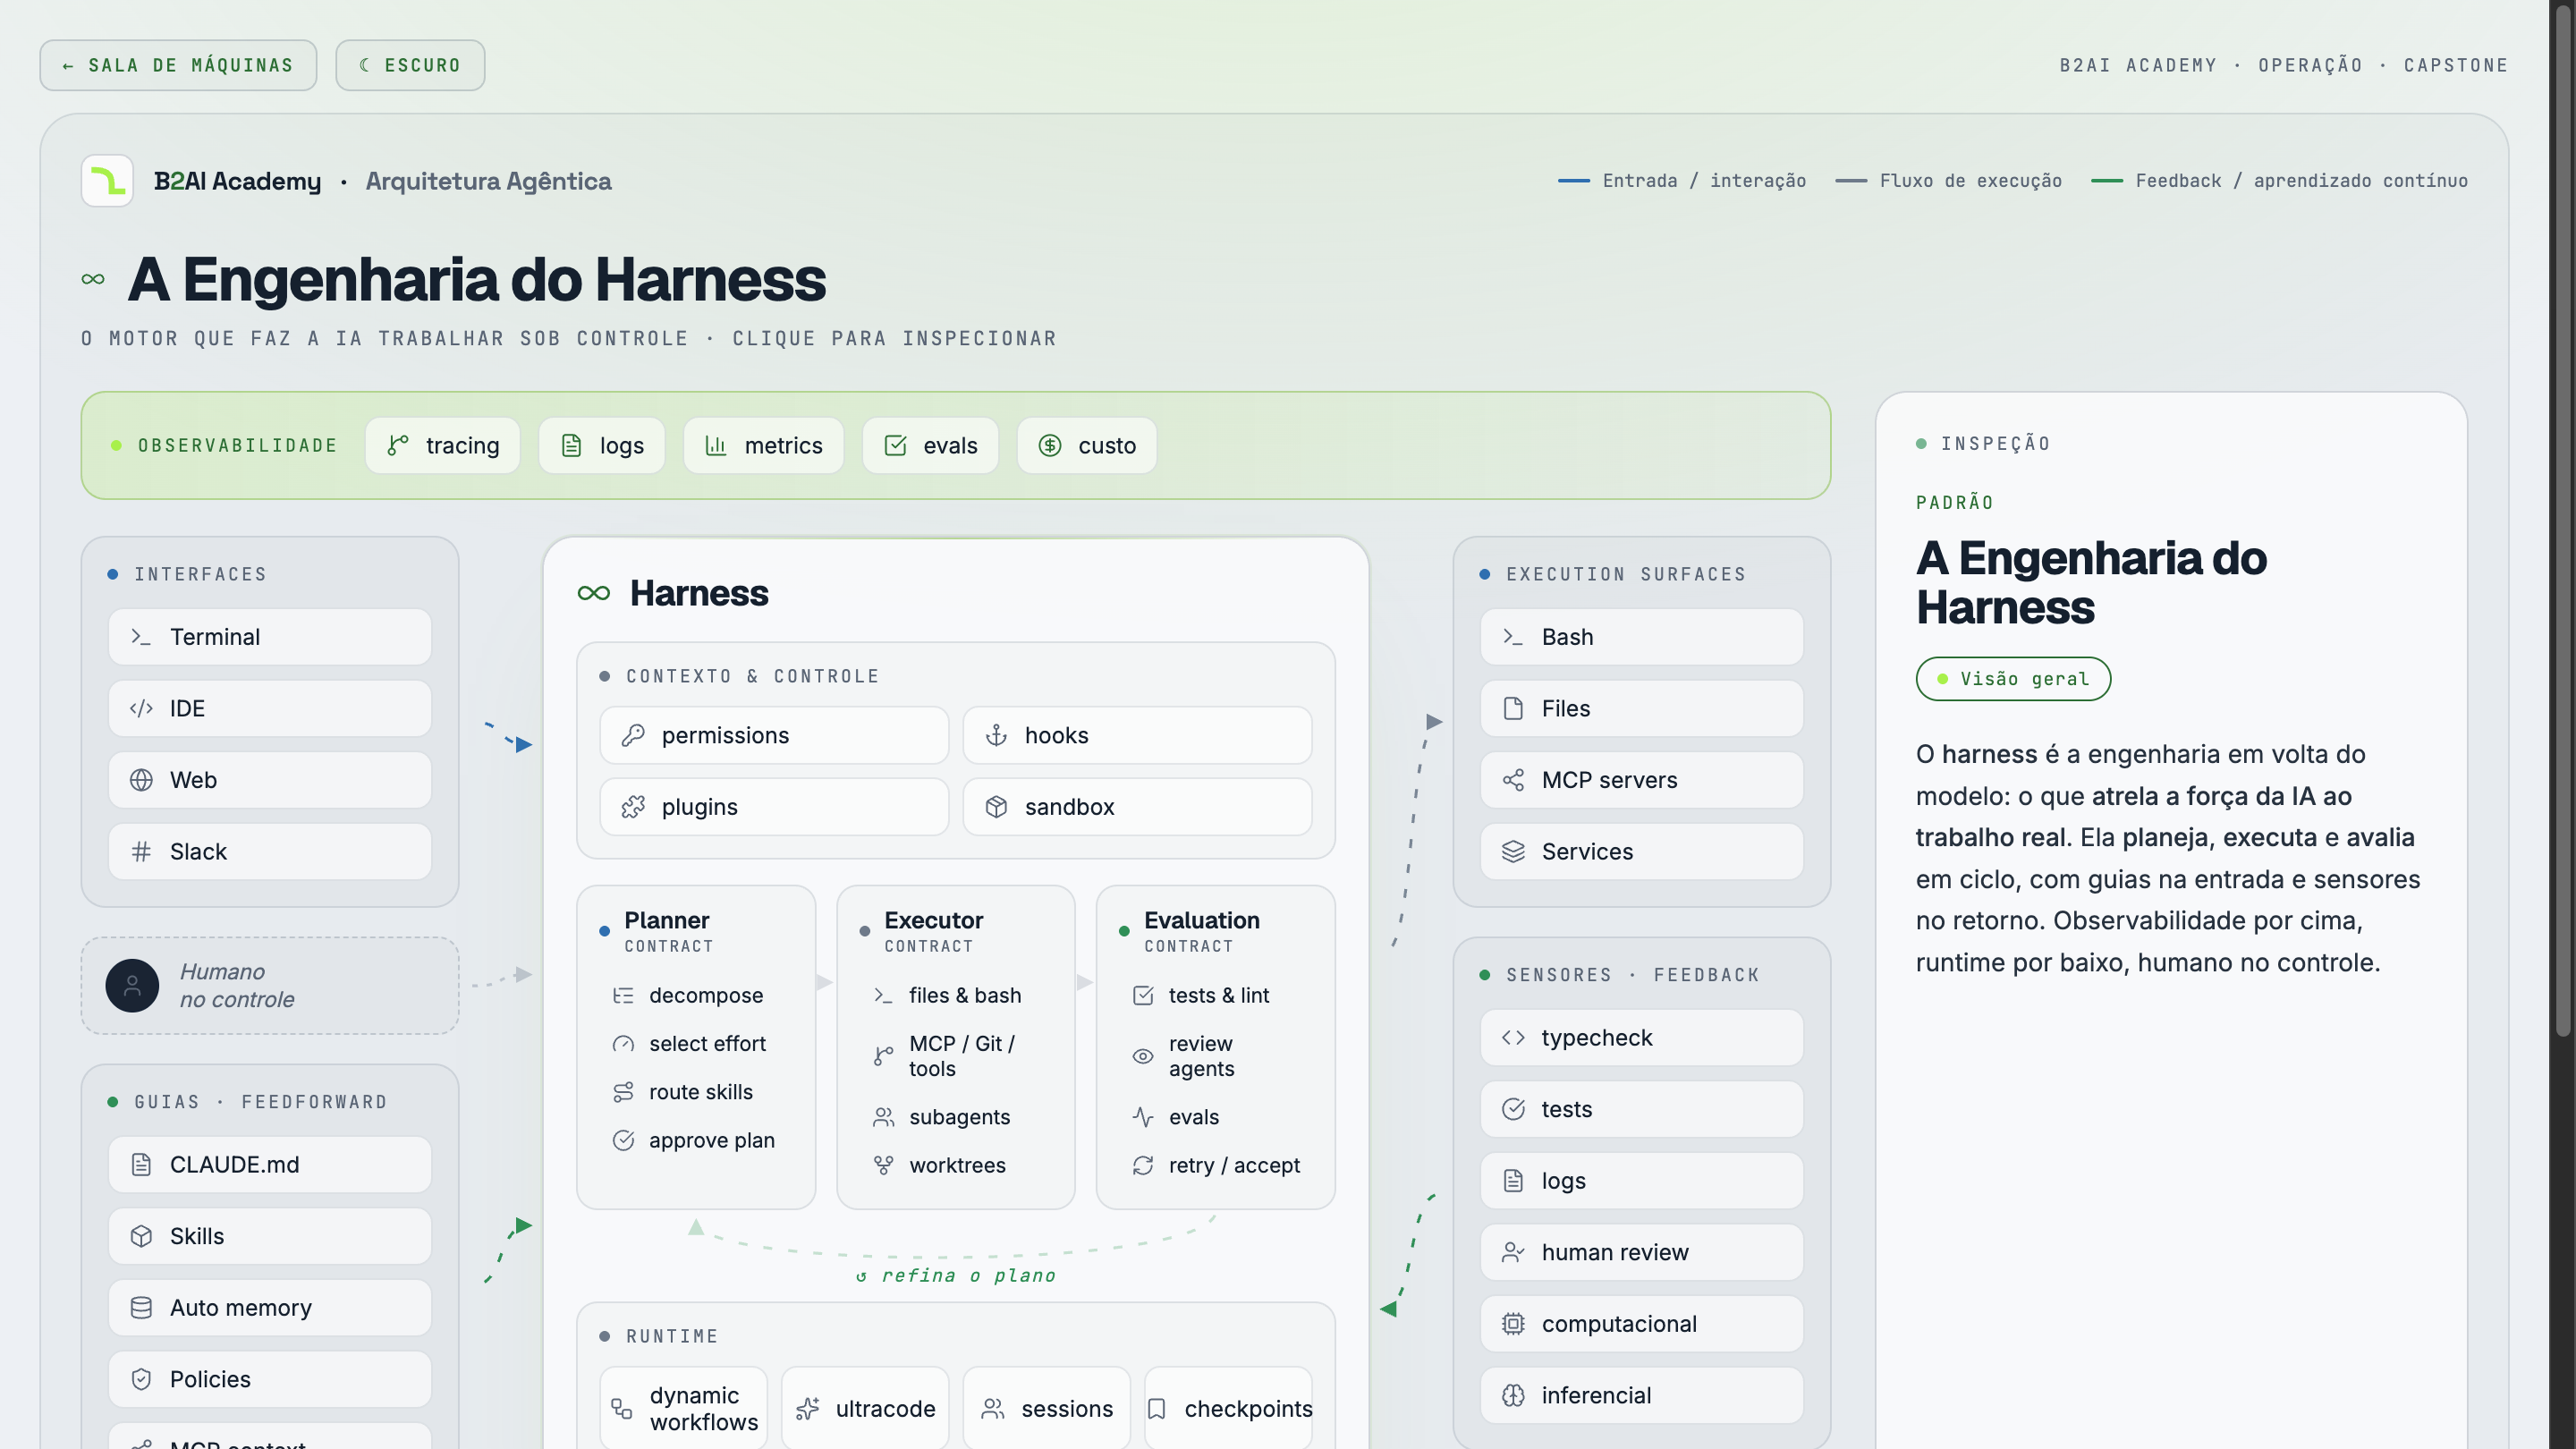Select files & bash executor step
Image resolution: width=2576 pixels, height=1449 pixels.
[x=956, y=995]
